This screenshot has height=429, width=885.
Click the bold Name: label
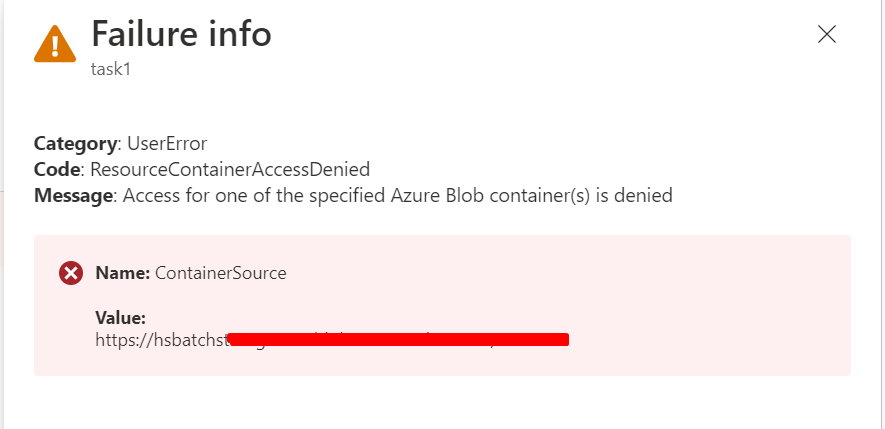[x=122, y=273]
